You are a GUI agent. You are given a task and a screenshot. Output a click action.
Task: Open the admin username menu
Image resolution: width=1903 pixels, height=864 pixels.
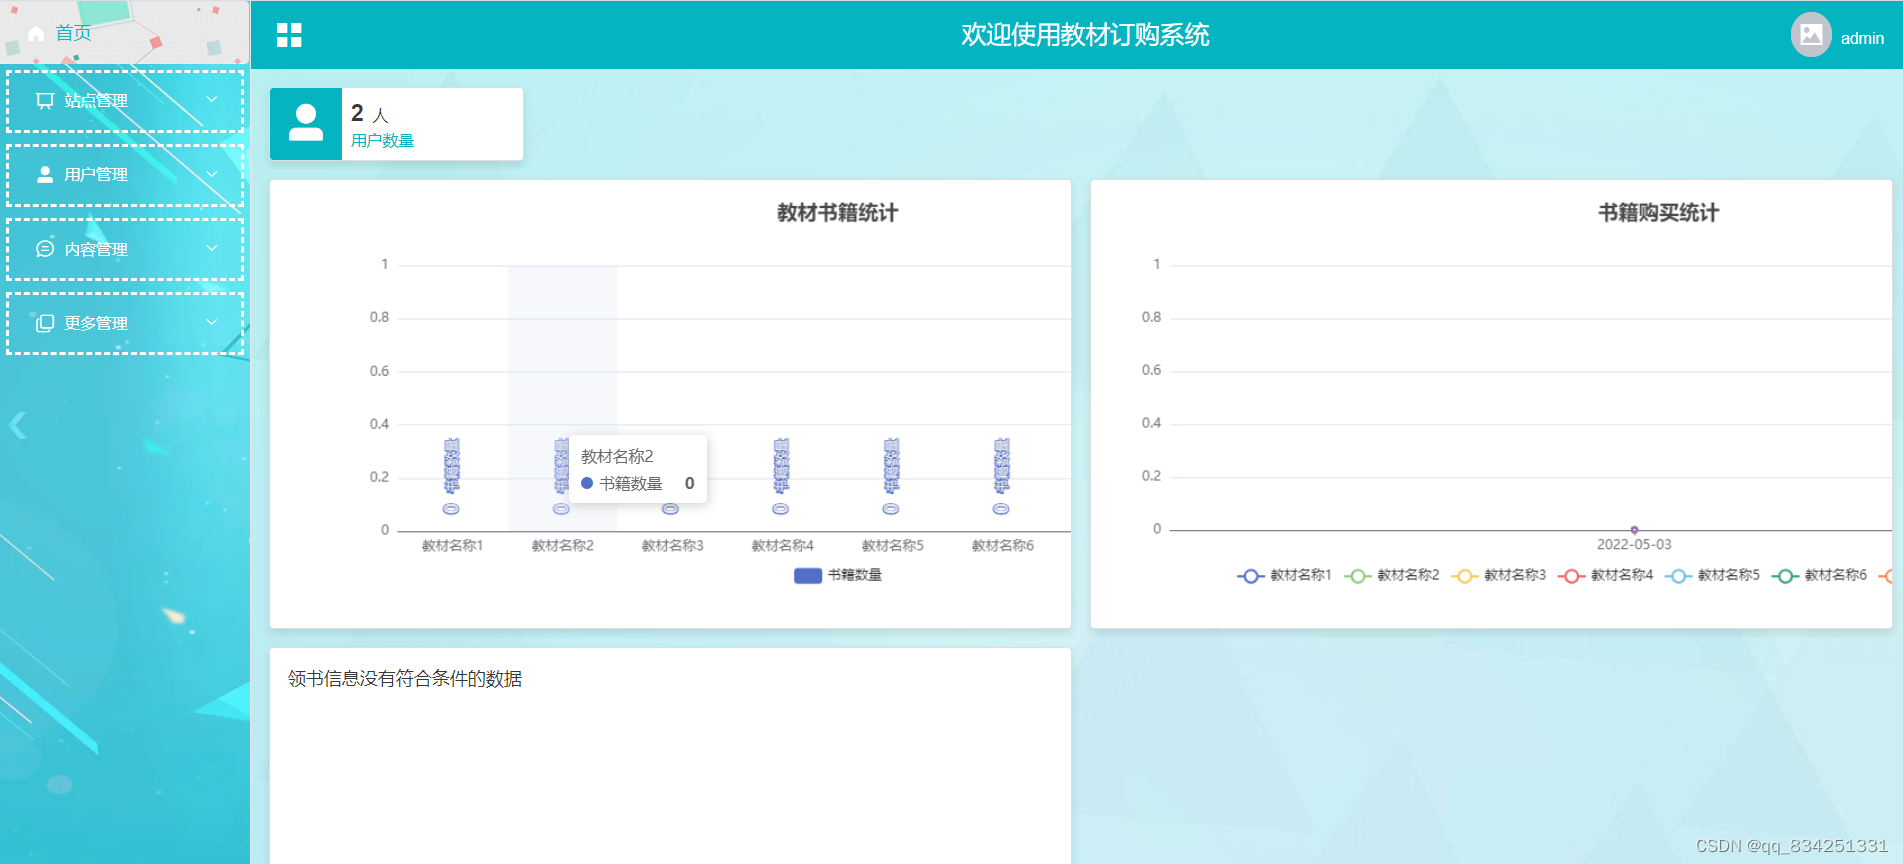pyautogui.click(x=1862, y=38)
